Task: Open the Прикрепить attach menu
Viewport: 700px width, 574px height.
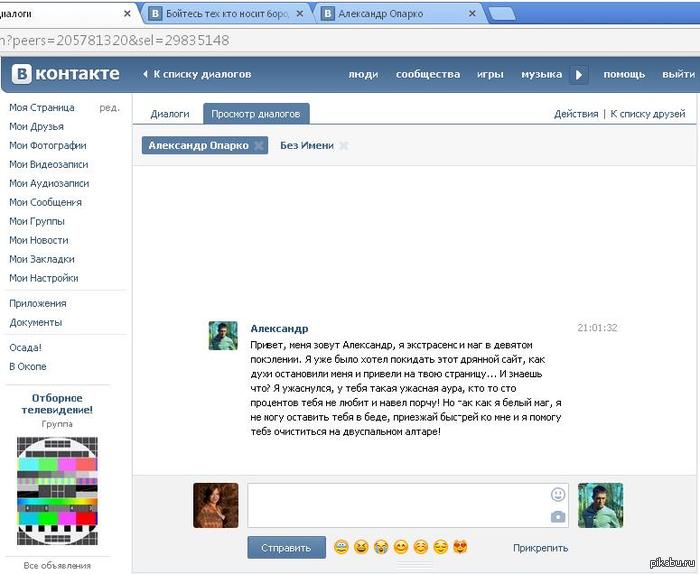Action: [540, 548]
